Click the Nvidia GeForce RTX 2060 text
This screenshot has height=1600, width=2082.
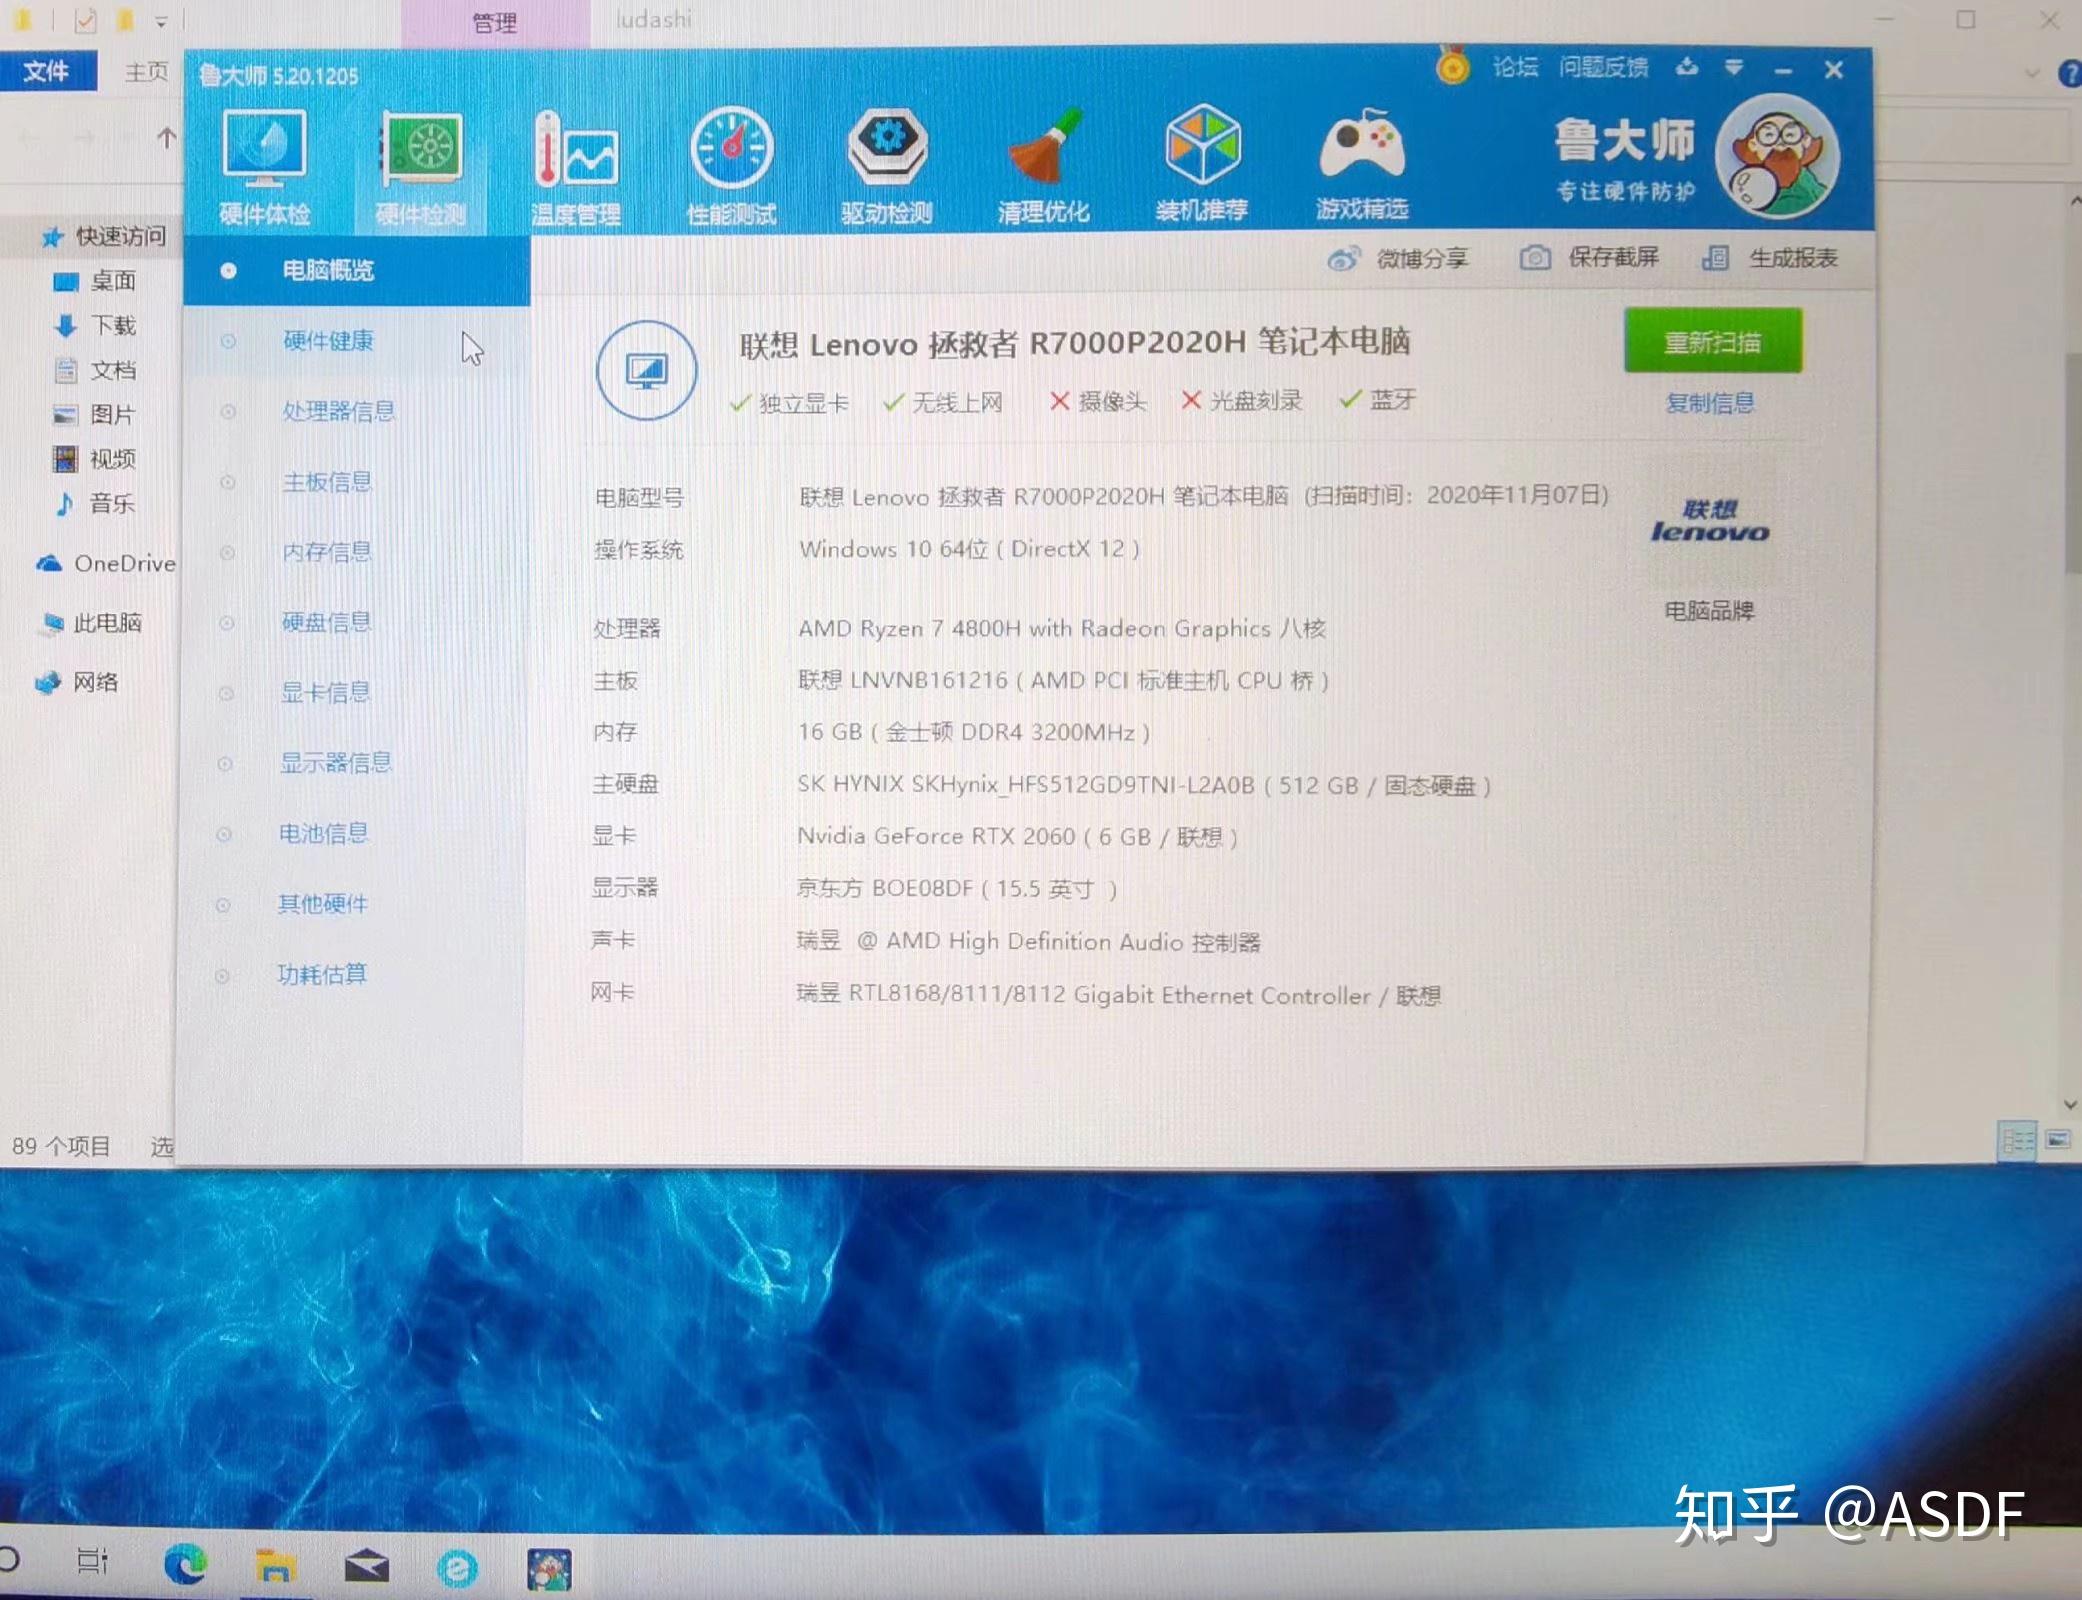point(1016,836)
